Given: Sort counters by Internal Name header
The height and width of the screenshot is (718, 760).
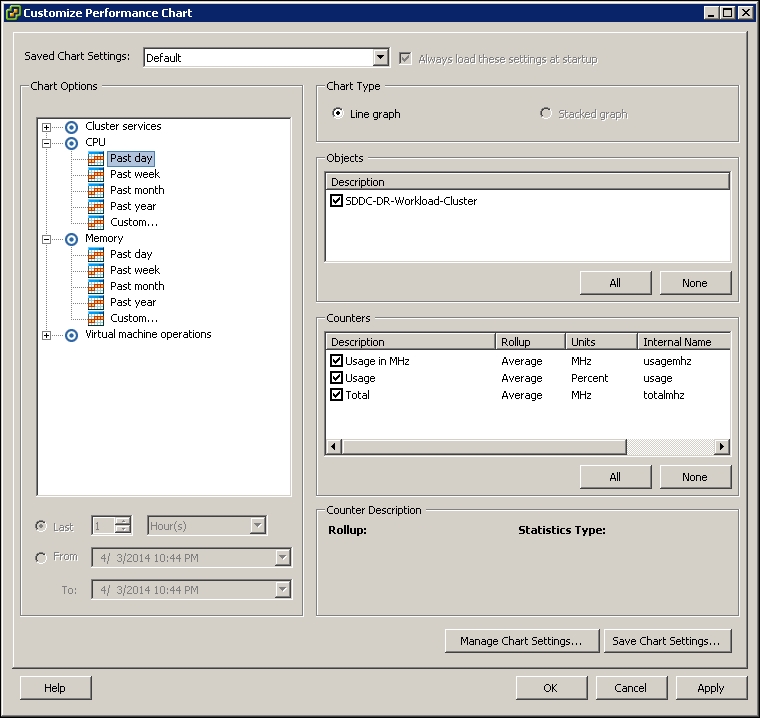Looking at the screenshot, I should click(684, 342).
